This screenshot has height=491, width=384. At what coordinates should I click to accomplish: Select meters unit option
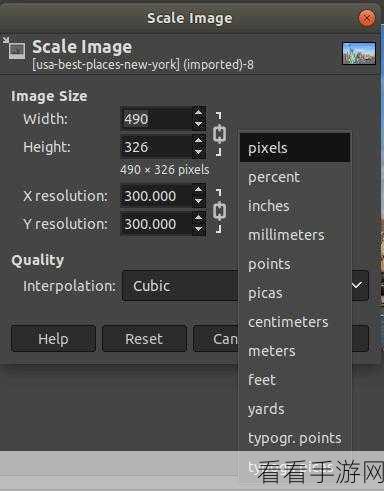295,351
